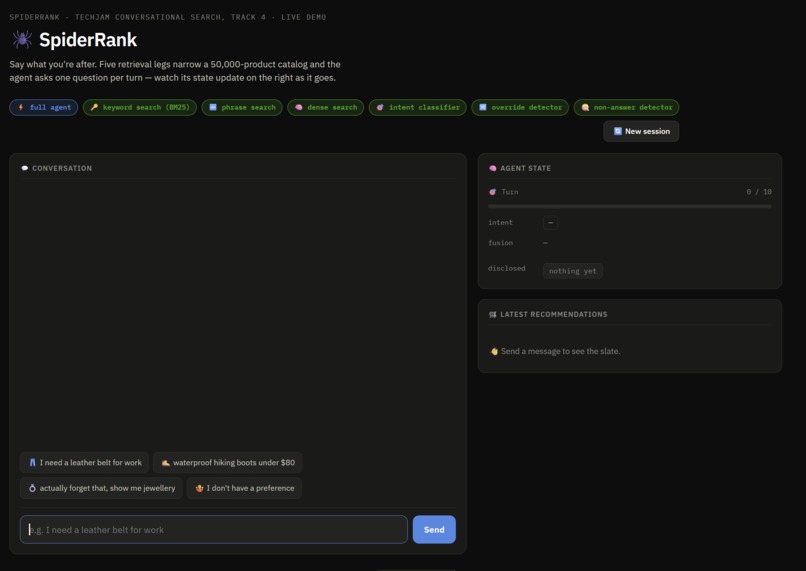Click the ring icon on the jewellery suggestion

coord(32,488)
